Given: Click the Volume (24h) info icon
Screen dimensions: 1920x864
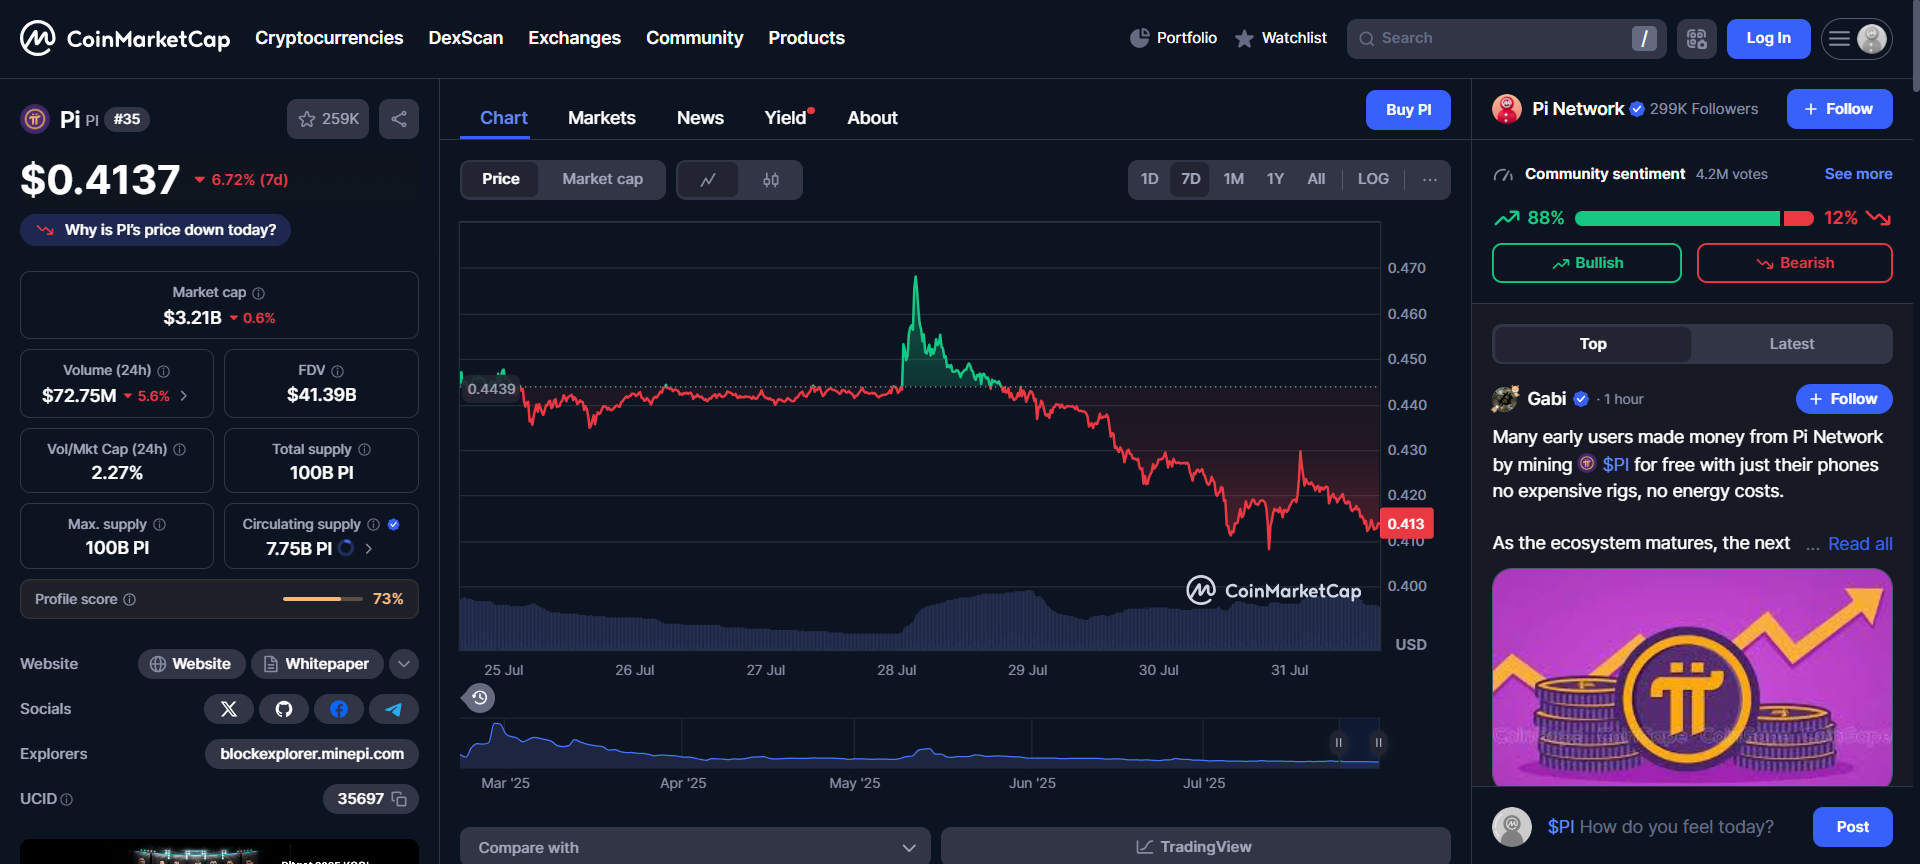Looking at the screenshot, I should [164, 371].
